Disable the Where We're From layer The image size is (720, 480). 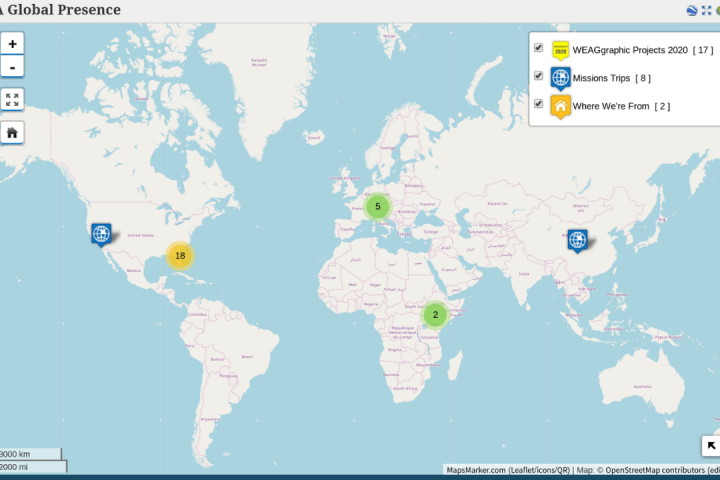(539, 104)
